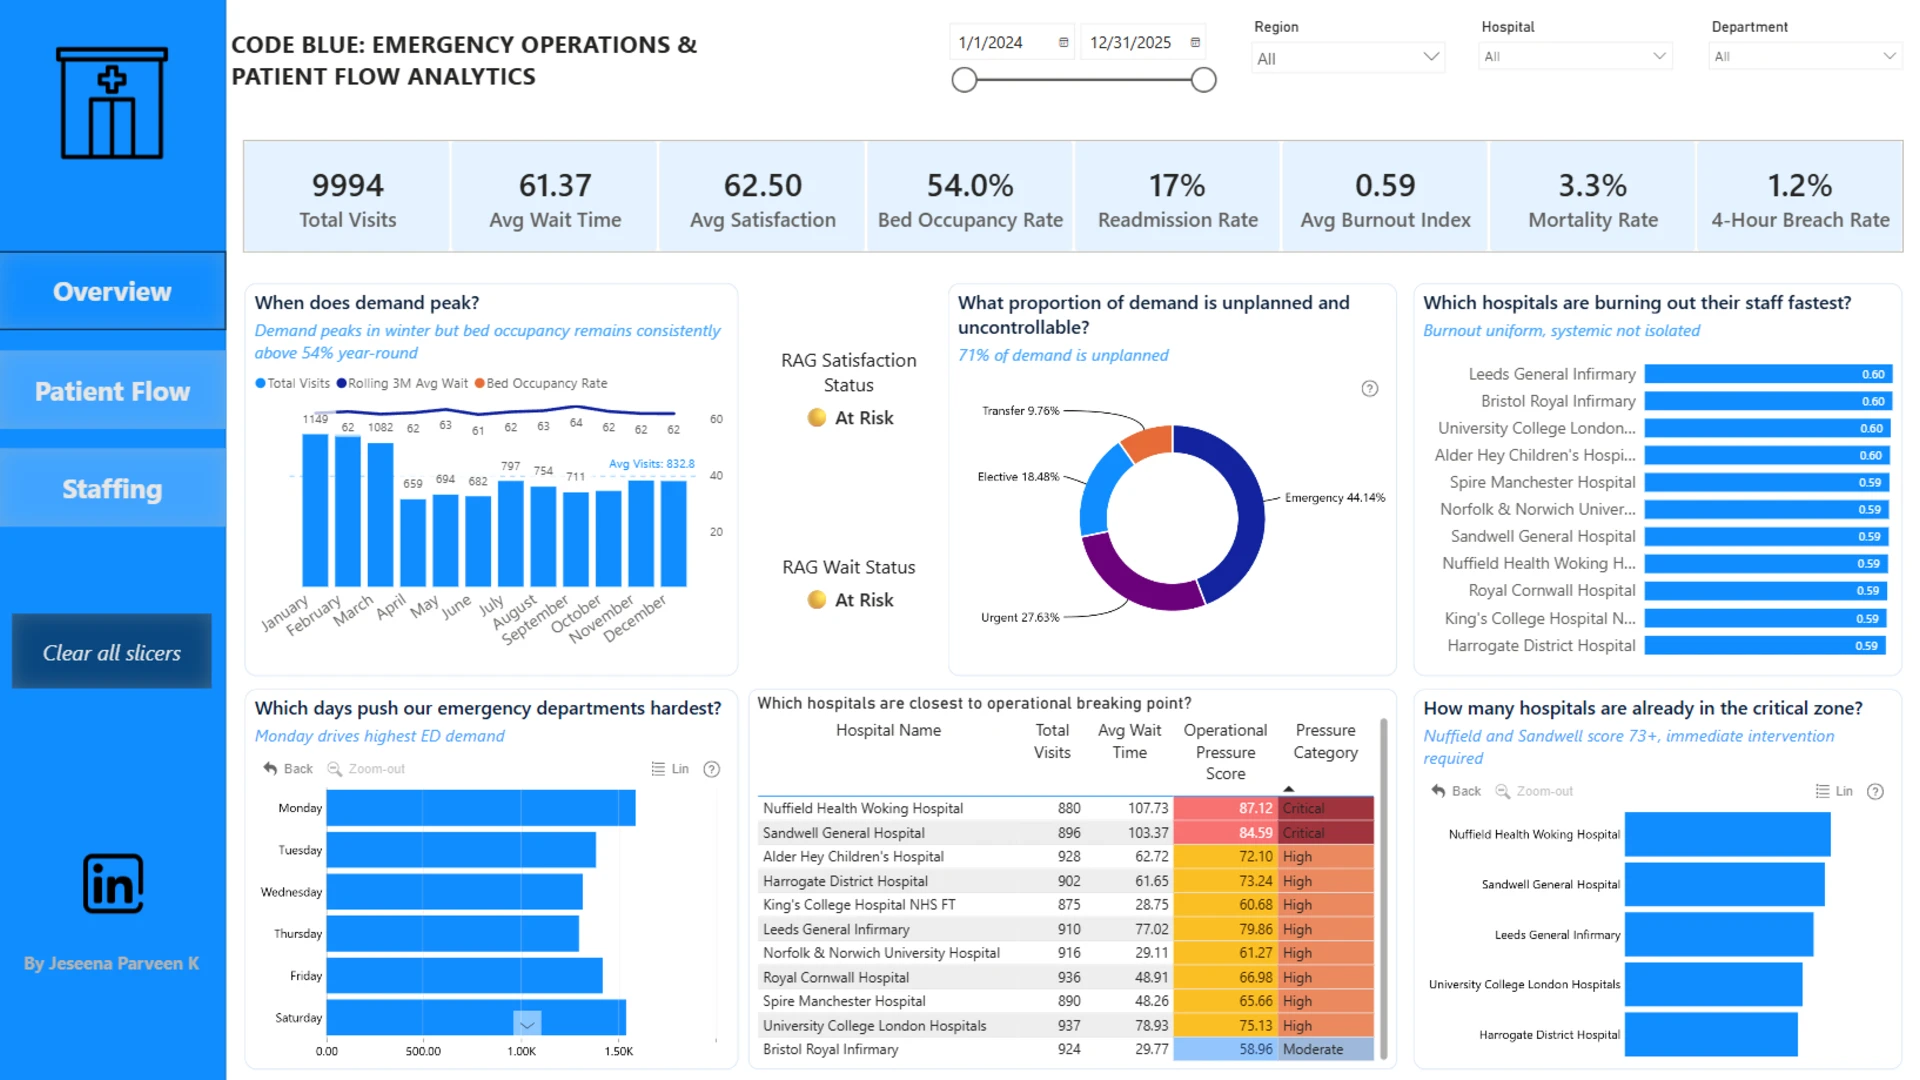
Task: Click help icon on critical zone chart
Action: 1876,791
